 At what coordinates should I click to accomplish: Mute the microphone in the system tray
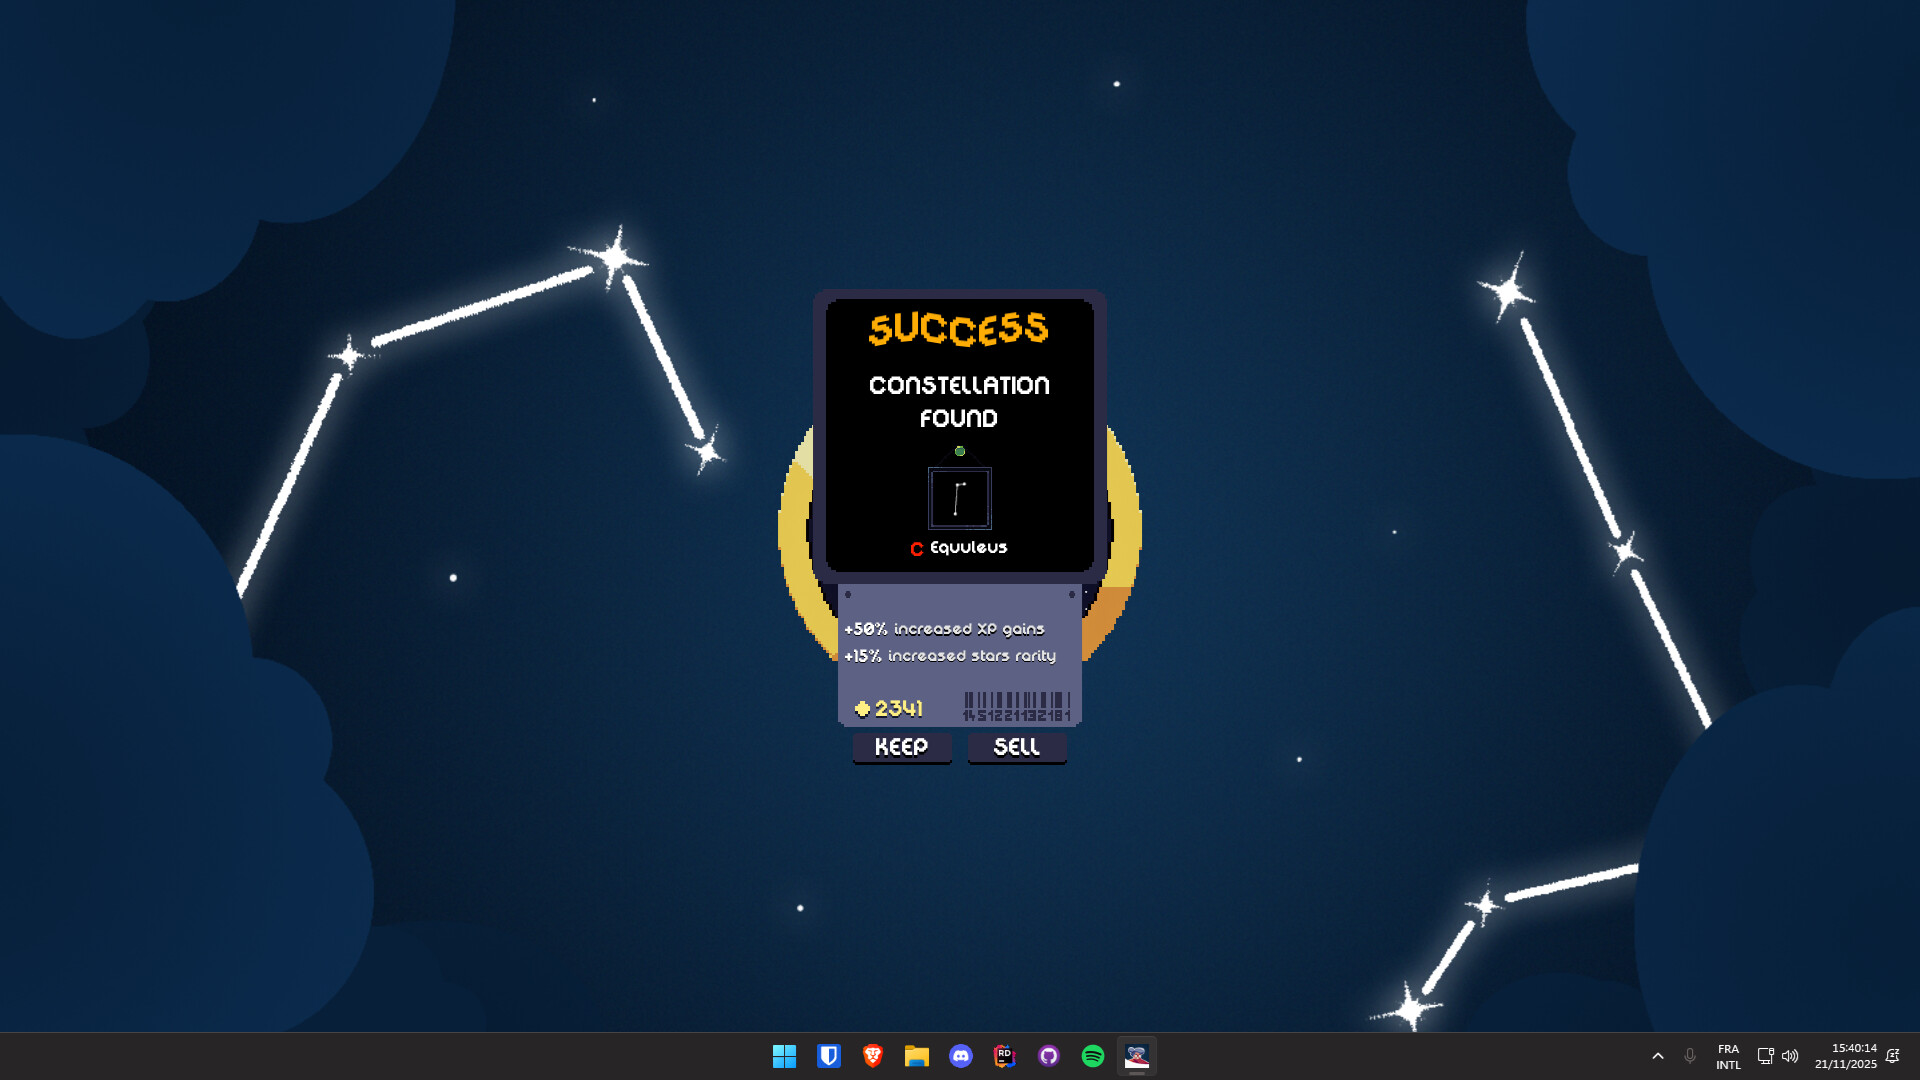pyautogui.click(x=1690, y=1056)
